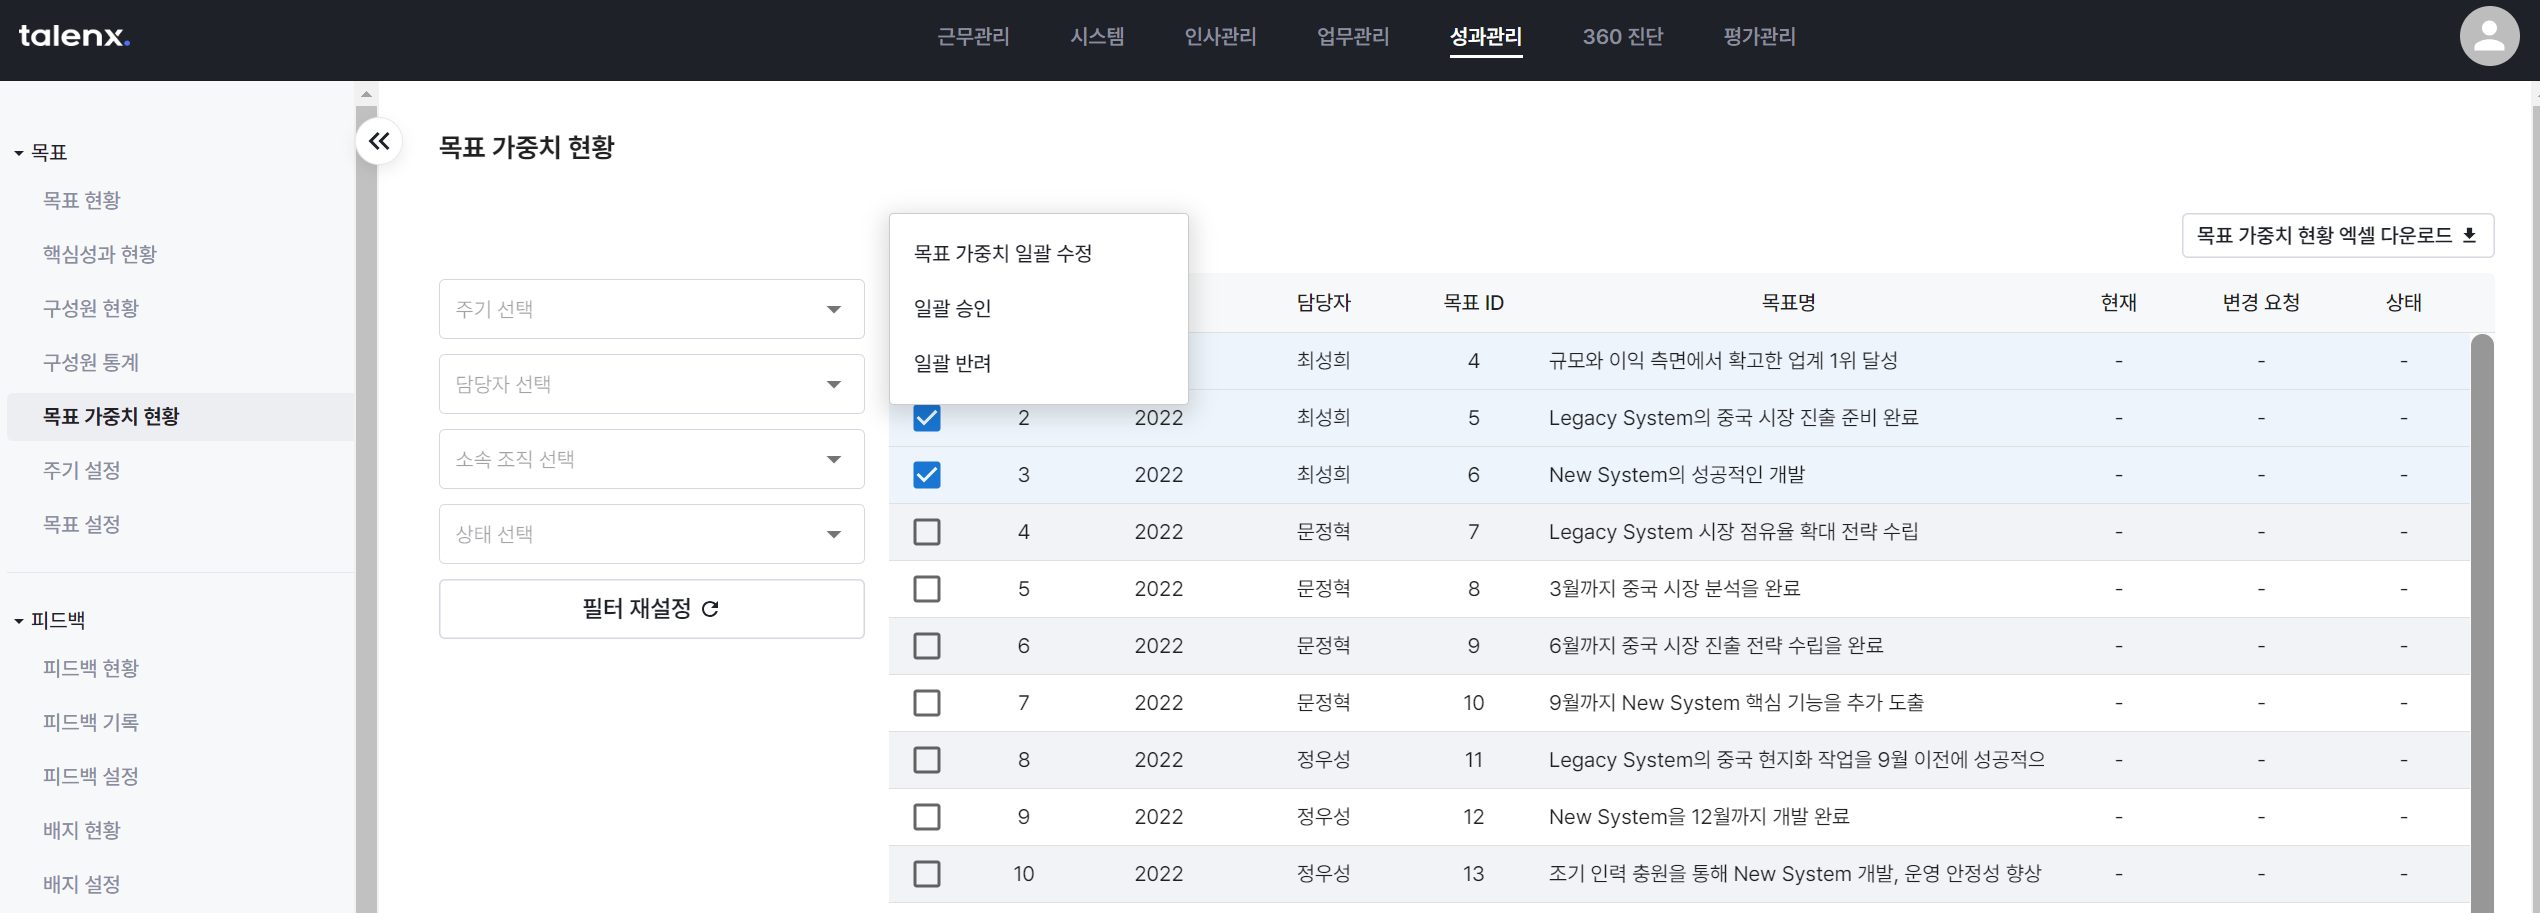Tick the checkbox for goal ID 13

tap(927, 874)
